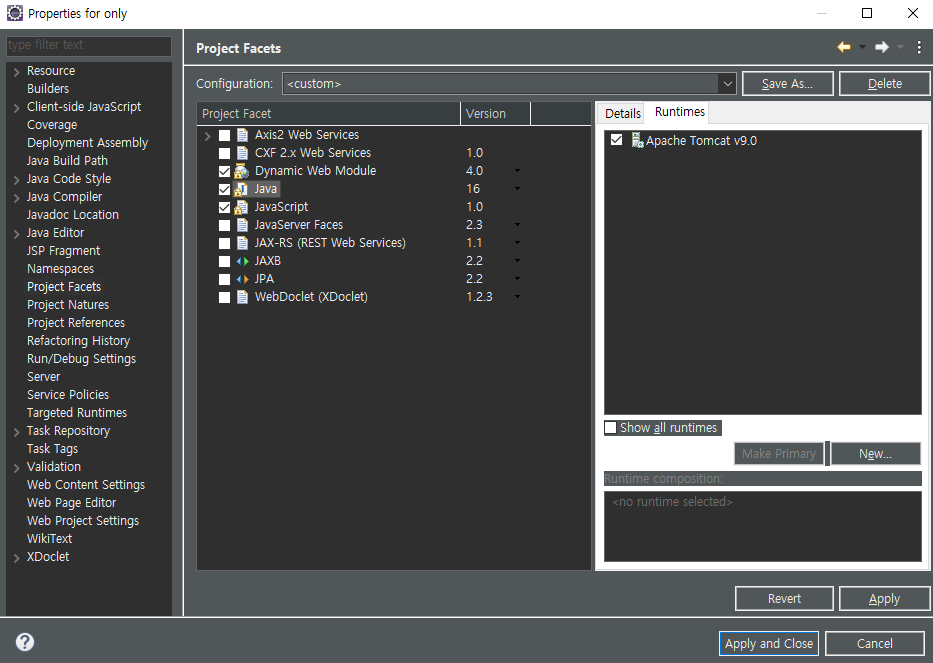Click the Version column header
Screen dimensions: 933x663
coord(495,114)
